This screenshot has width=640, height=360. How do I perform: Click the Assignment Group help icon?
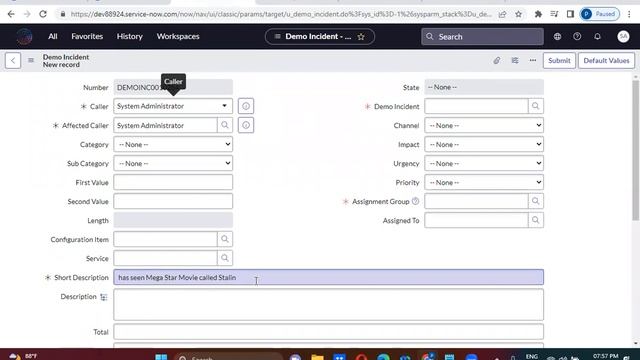(415, 201)
